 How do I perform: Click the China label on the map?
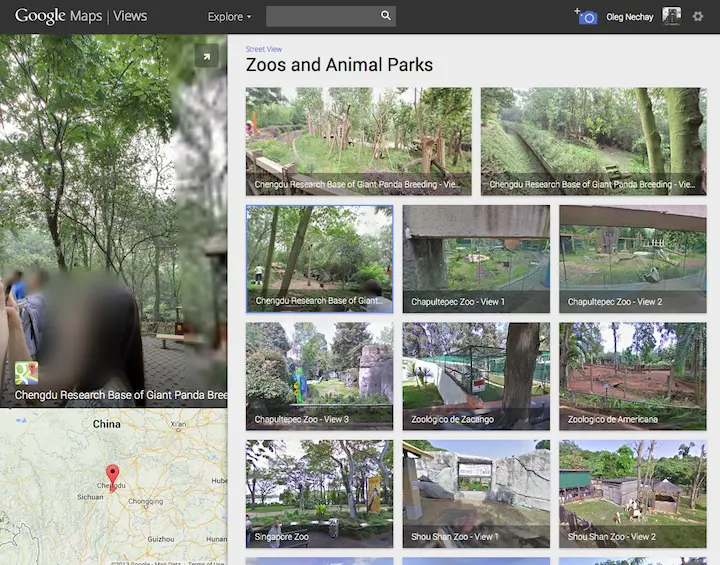(107, 424)
